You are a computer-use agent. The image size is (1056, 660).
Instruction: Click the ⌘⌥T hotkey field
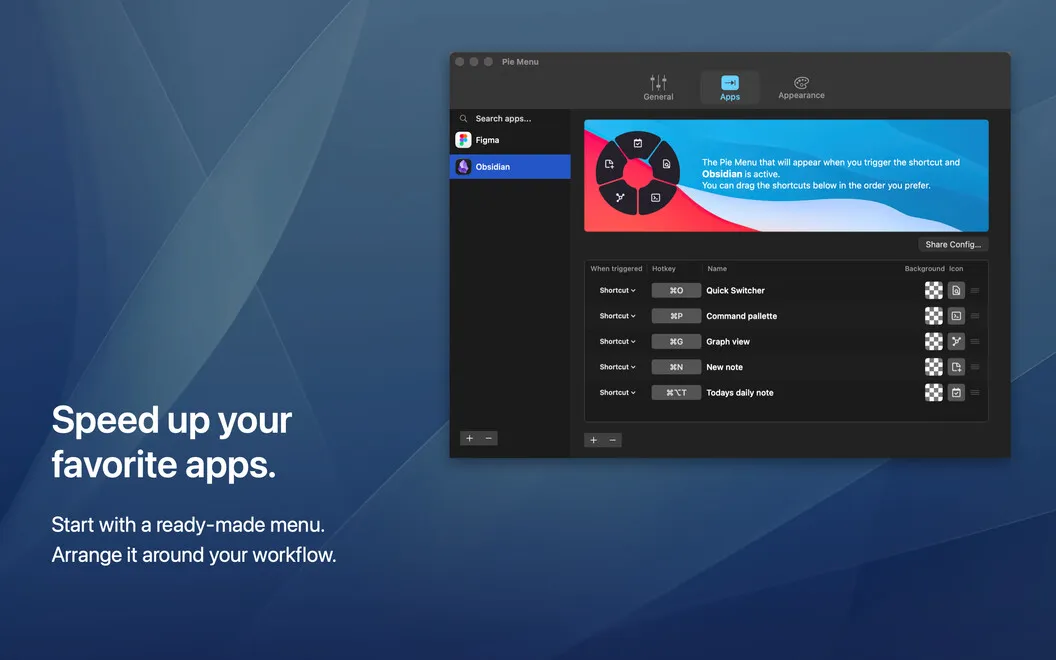tap(676, 393)
